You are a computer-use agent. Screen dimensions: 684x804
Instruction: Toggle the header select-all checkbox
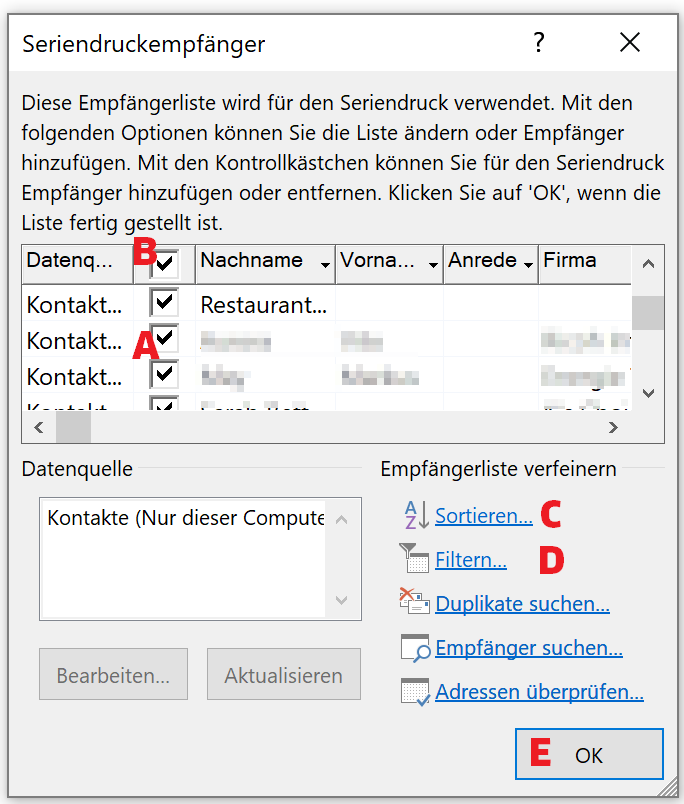(x=165, y=264)
